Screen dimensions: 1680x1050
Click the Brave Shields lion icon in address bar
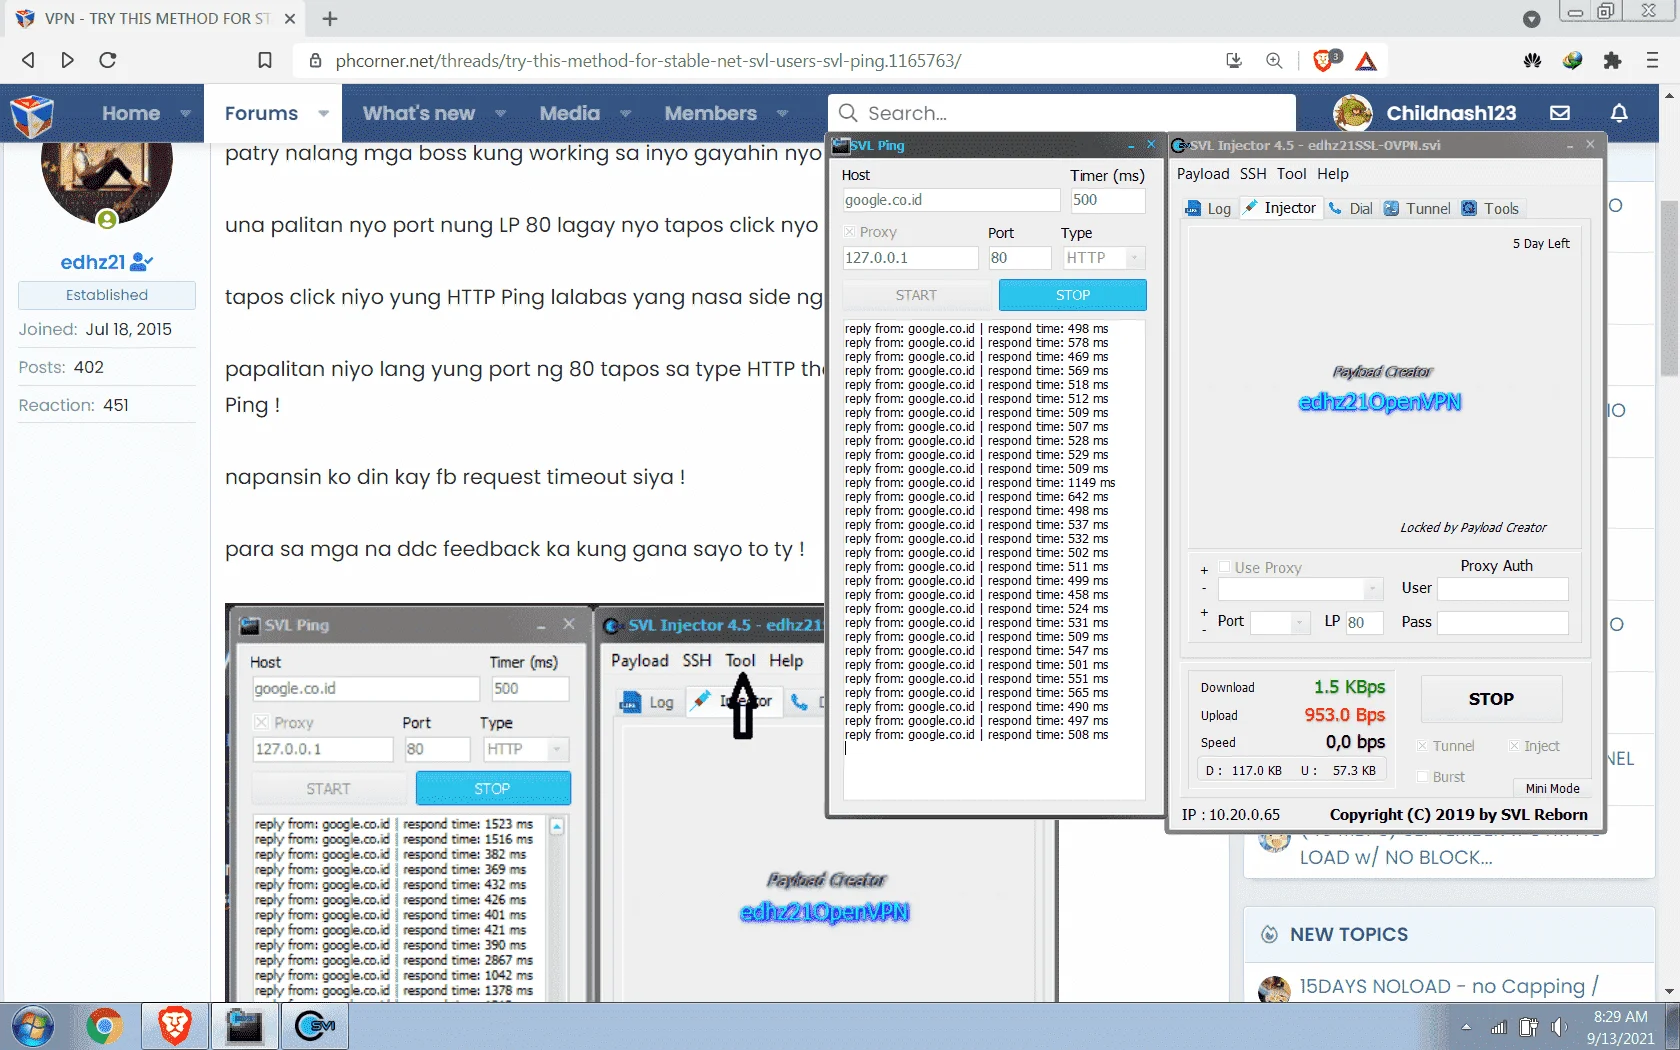(x=1324, y=60)
